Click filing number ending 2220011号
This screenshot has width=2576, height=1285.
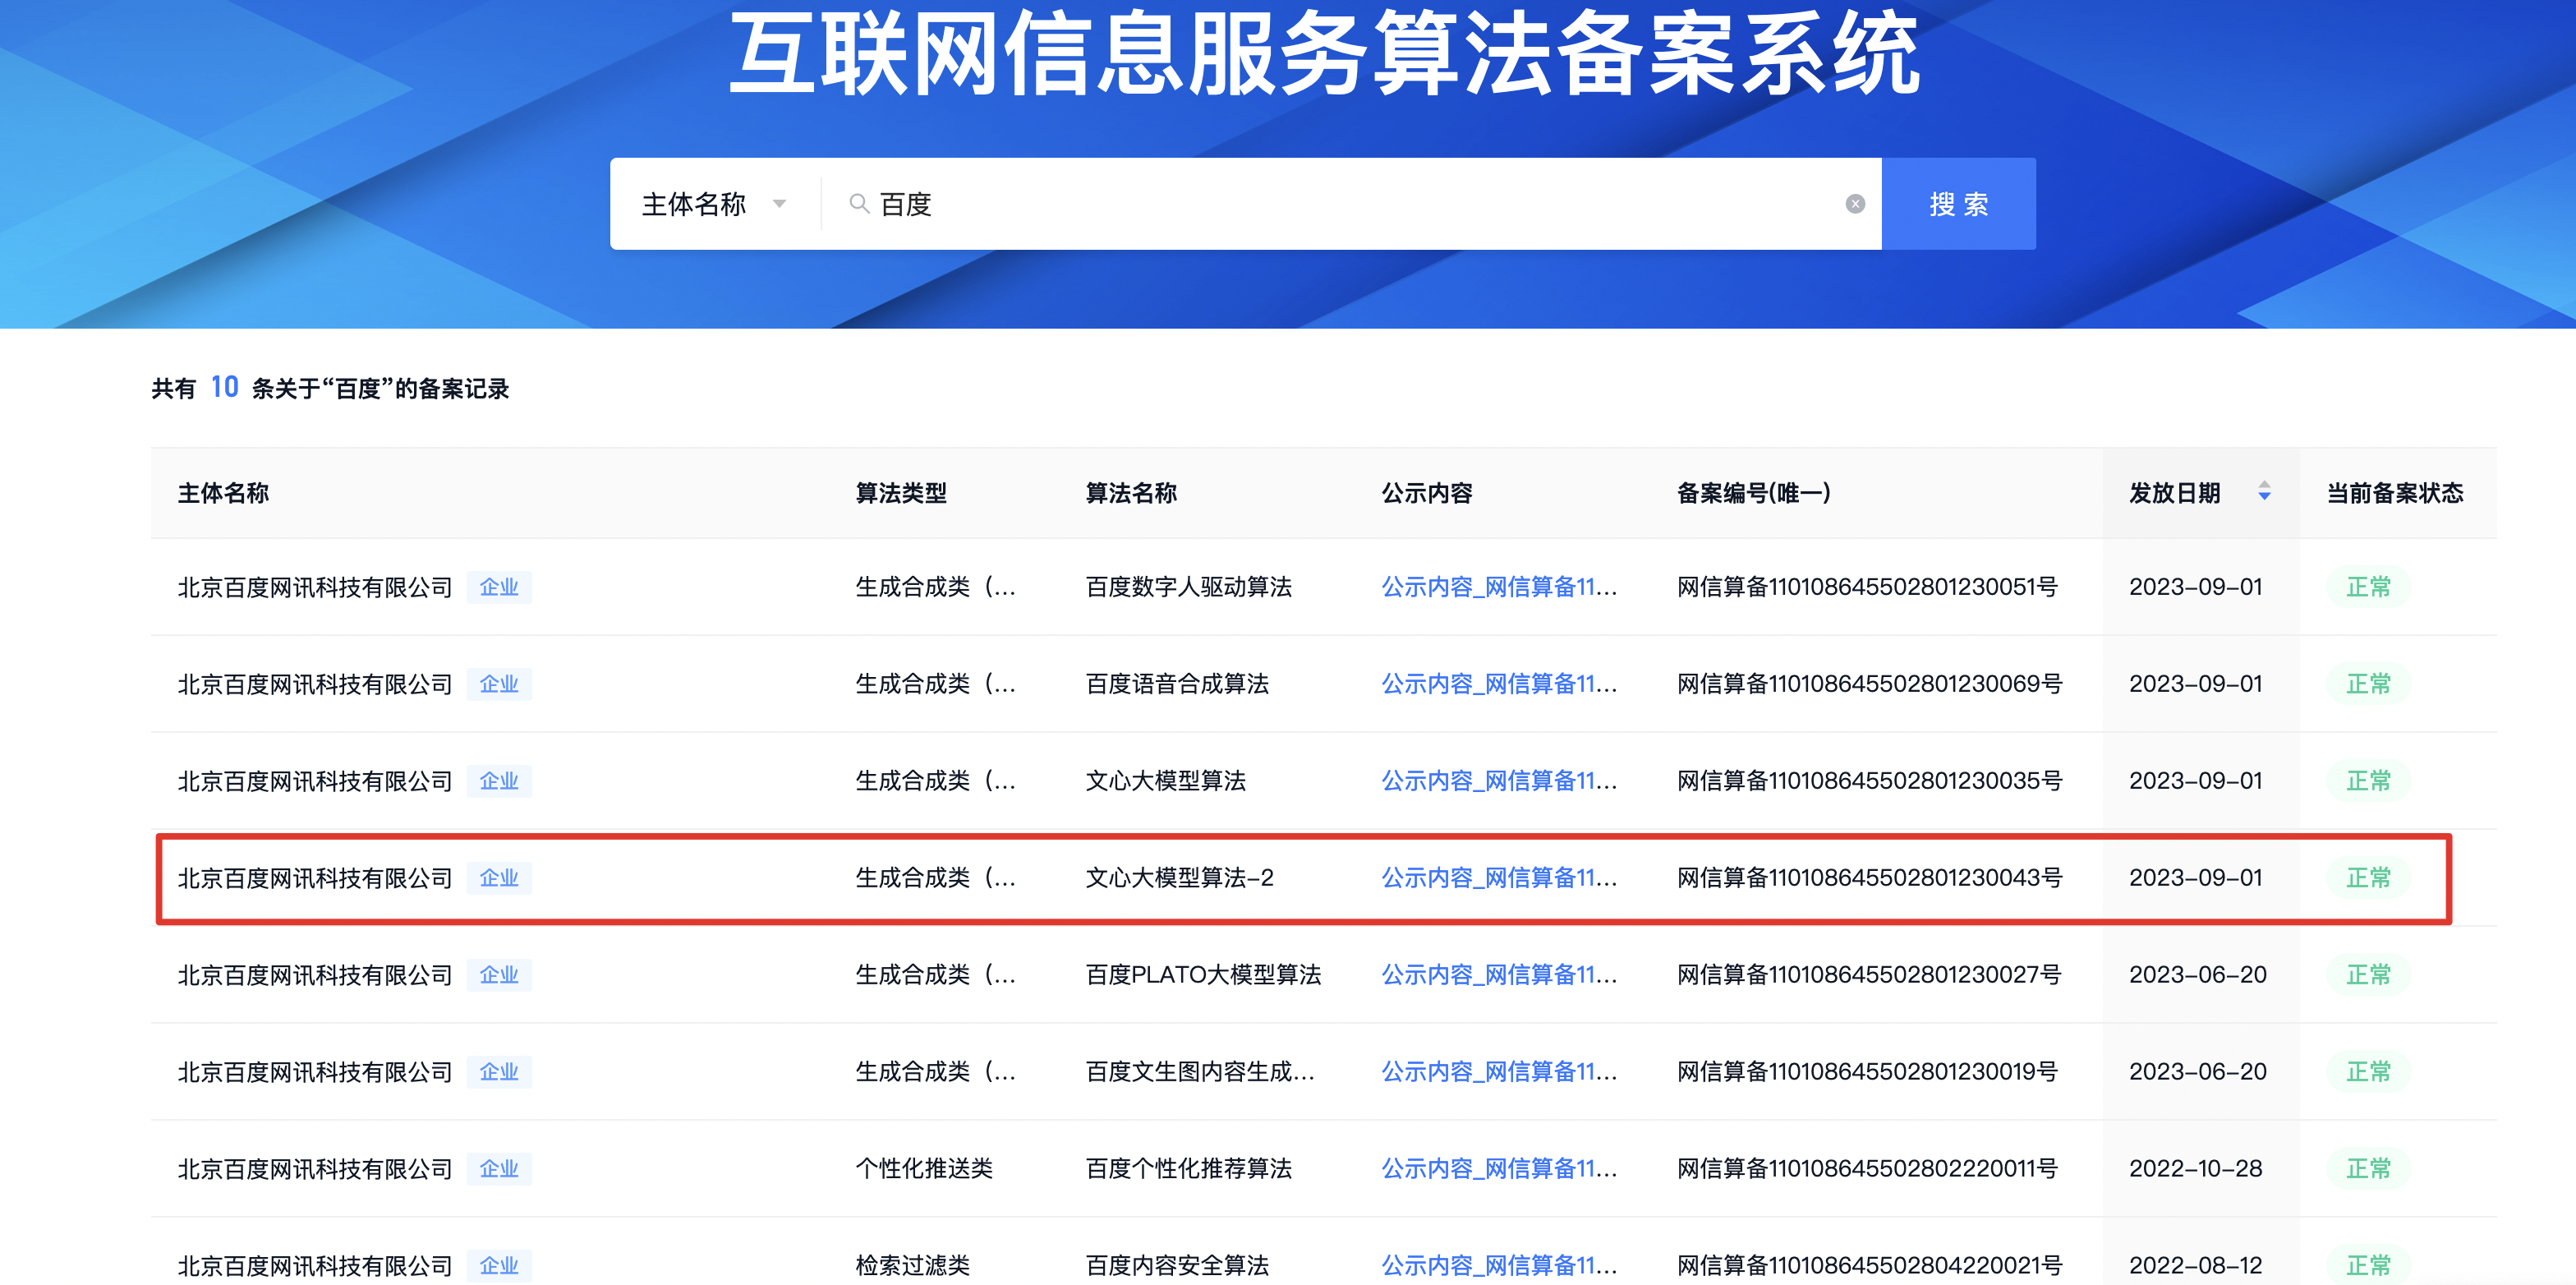1867,1169
